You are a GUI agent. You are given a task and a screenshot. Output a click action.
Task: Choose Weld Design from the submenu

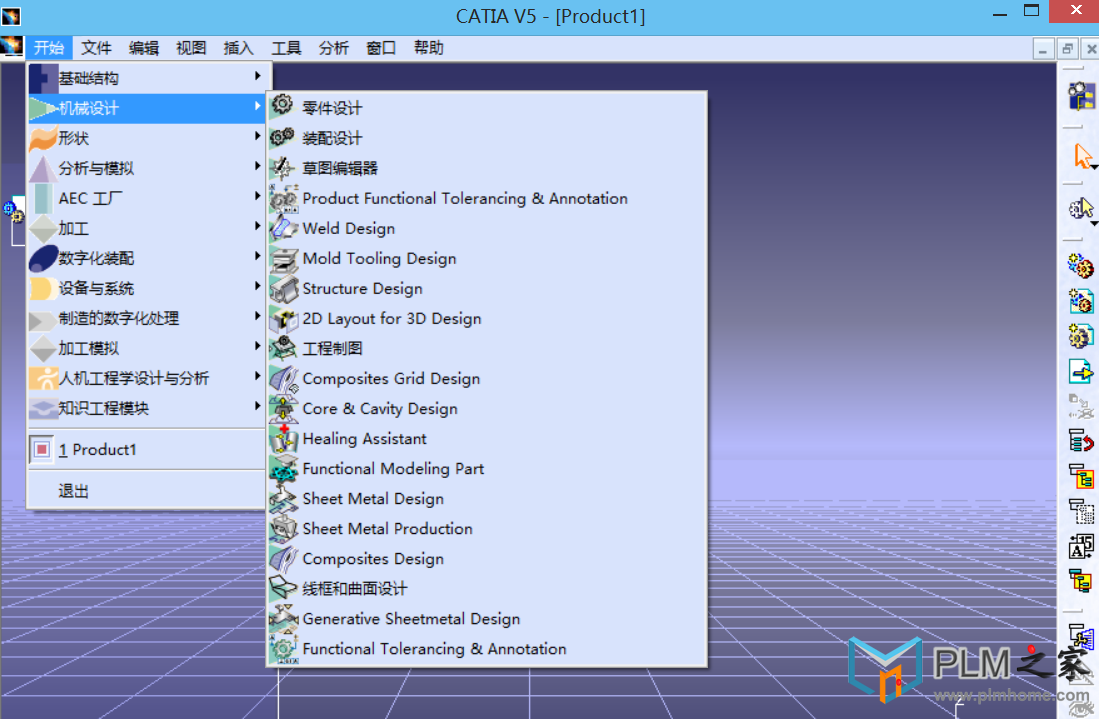[487, 228]
